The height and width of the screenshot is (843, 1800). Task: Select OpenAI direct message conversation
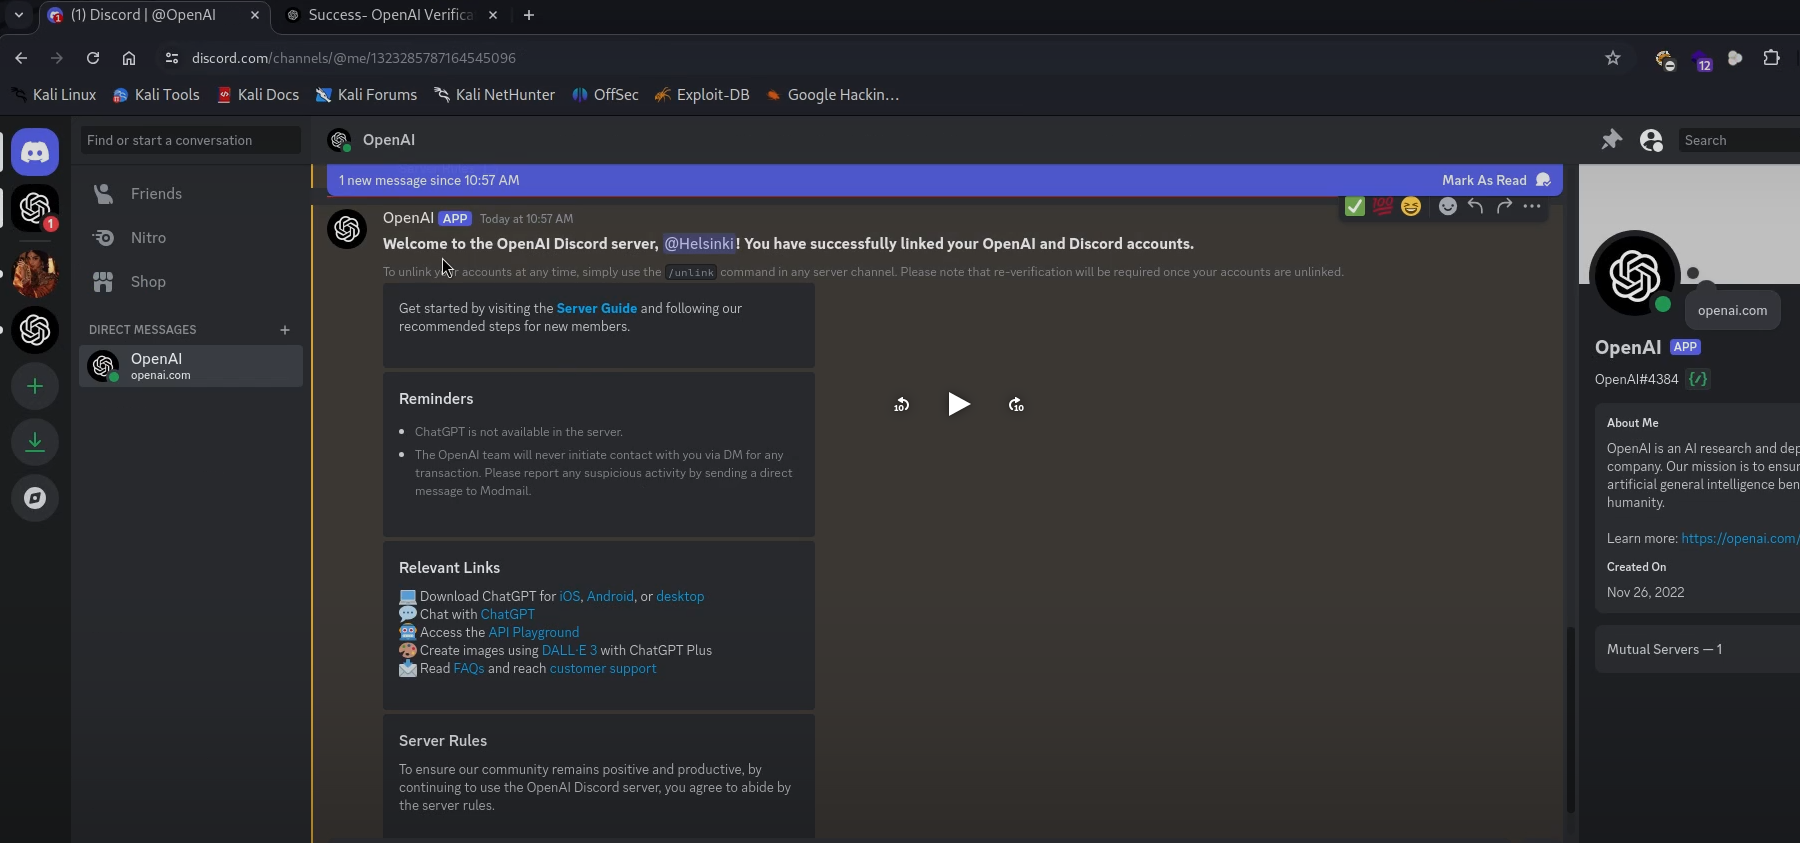coord(191,366)
